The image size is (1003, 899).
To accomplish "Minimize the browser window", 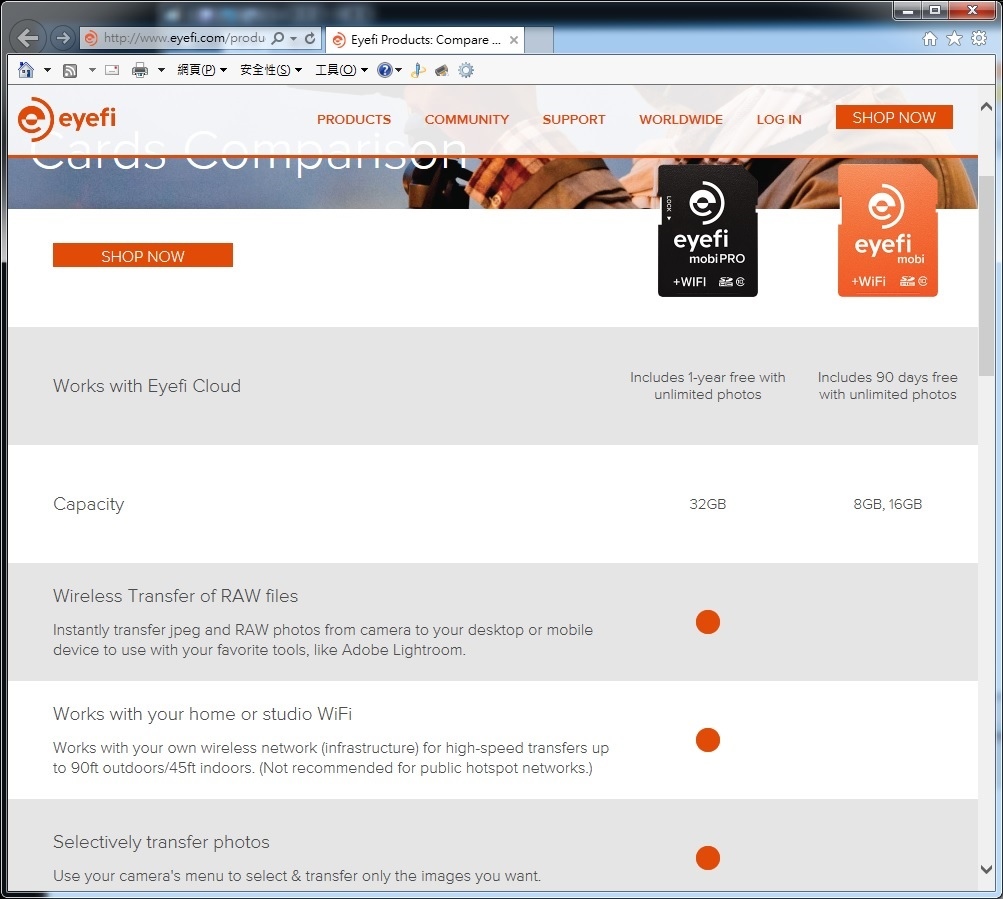I will coord(908,10).
